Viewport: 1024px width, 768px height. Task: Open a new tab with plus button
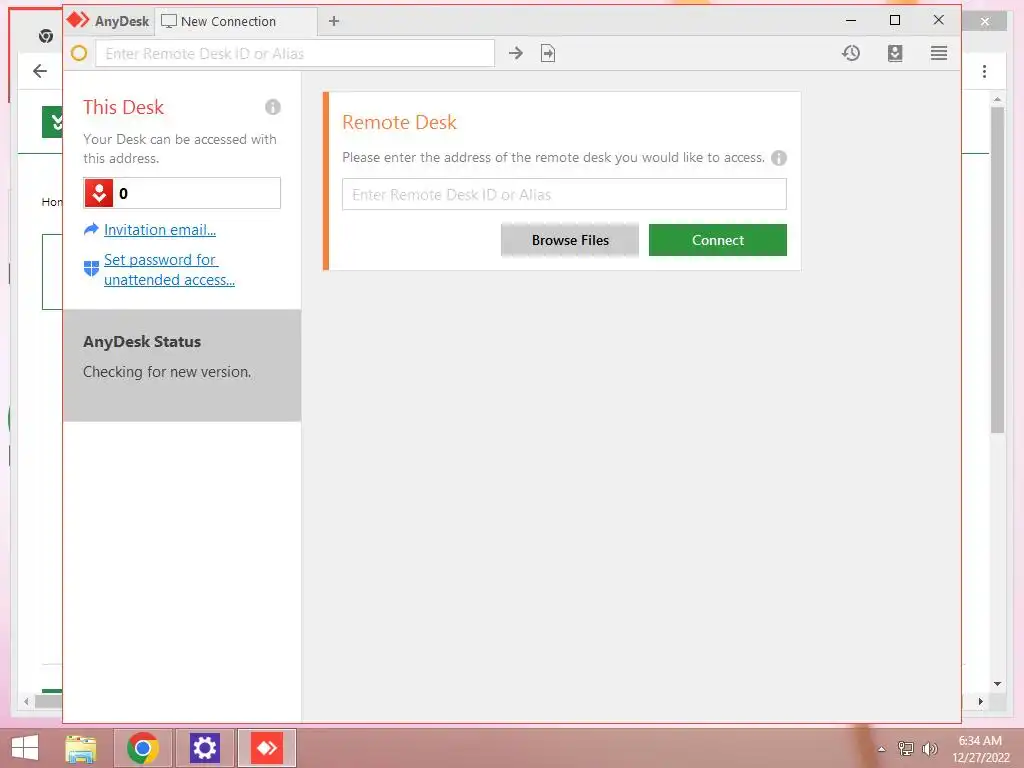[334, 21]
